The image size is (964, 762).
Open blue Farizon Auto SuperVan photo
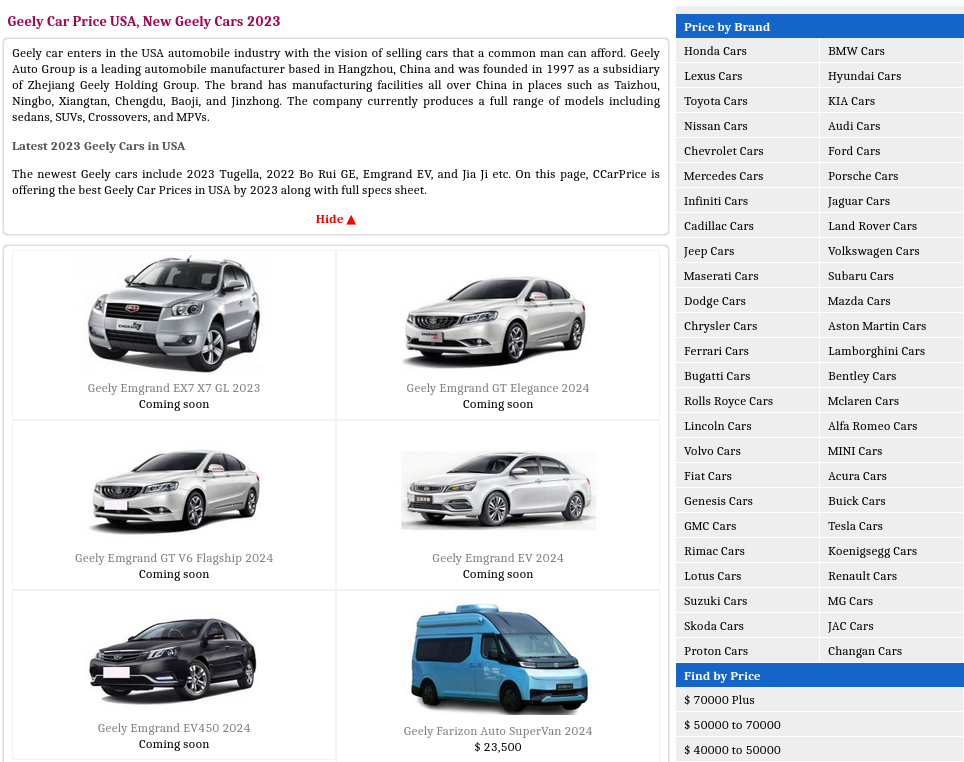click(x=498, y=659)
